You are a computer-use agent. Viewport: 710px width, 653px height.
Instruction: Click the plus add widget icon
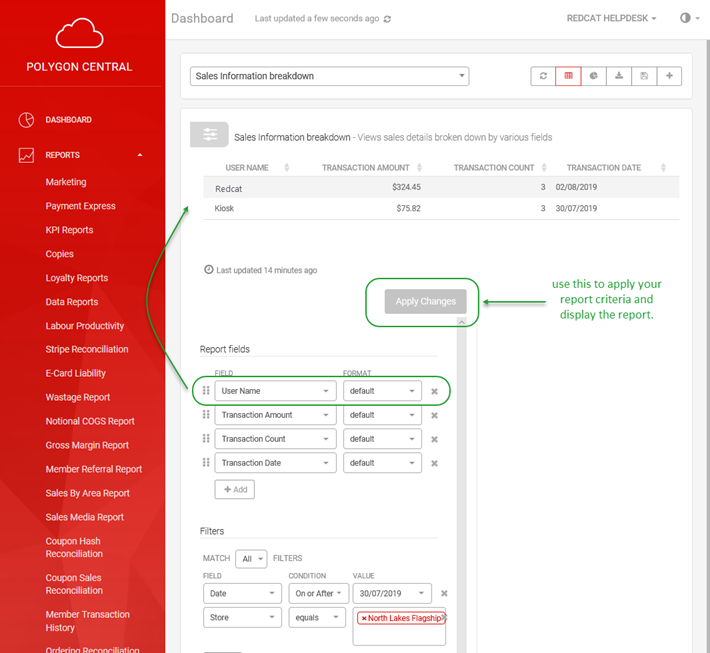pyautogui.click(x=669, y=76)
